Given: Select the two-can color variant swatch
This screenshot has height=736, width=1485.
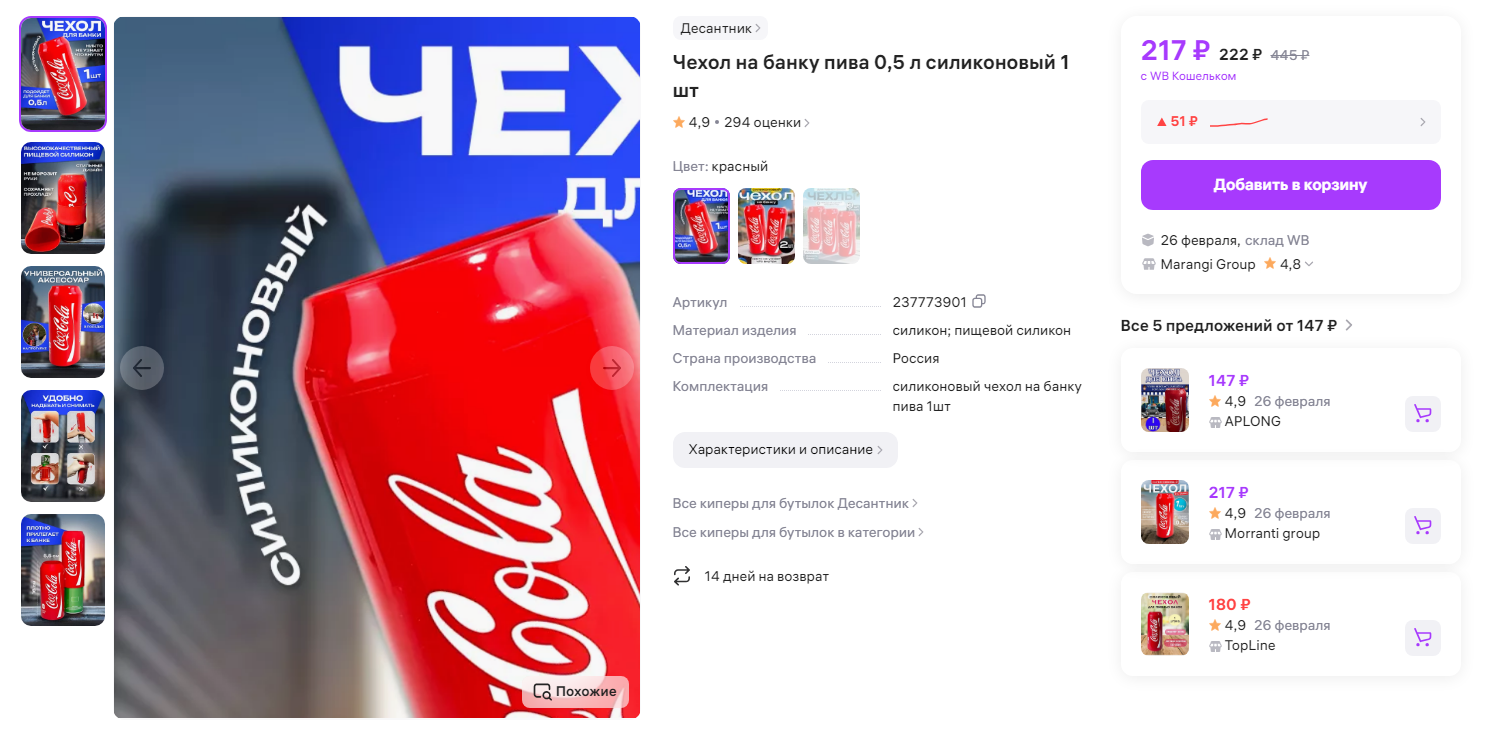Looking at the screenshot, I should (766, 226).
